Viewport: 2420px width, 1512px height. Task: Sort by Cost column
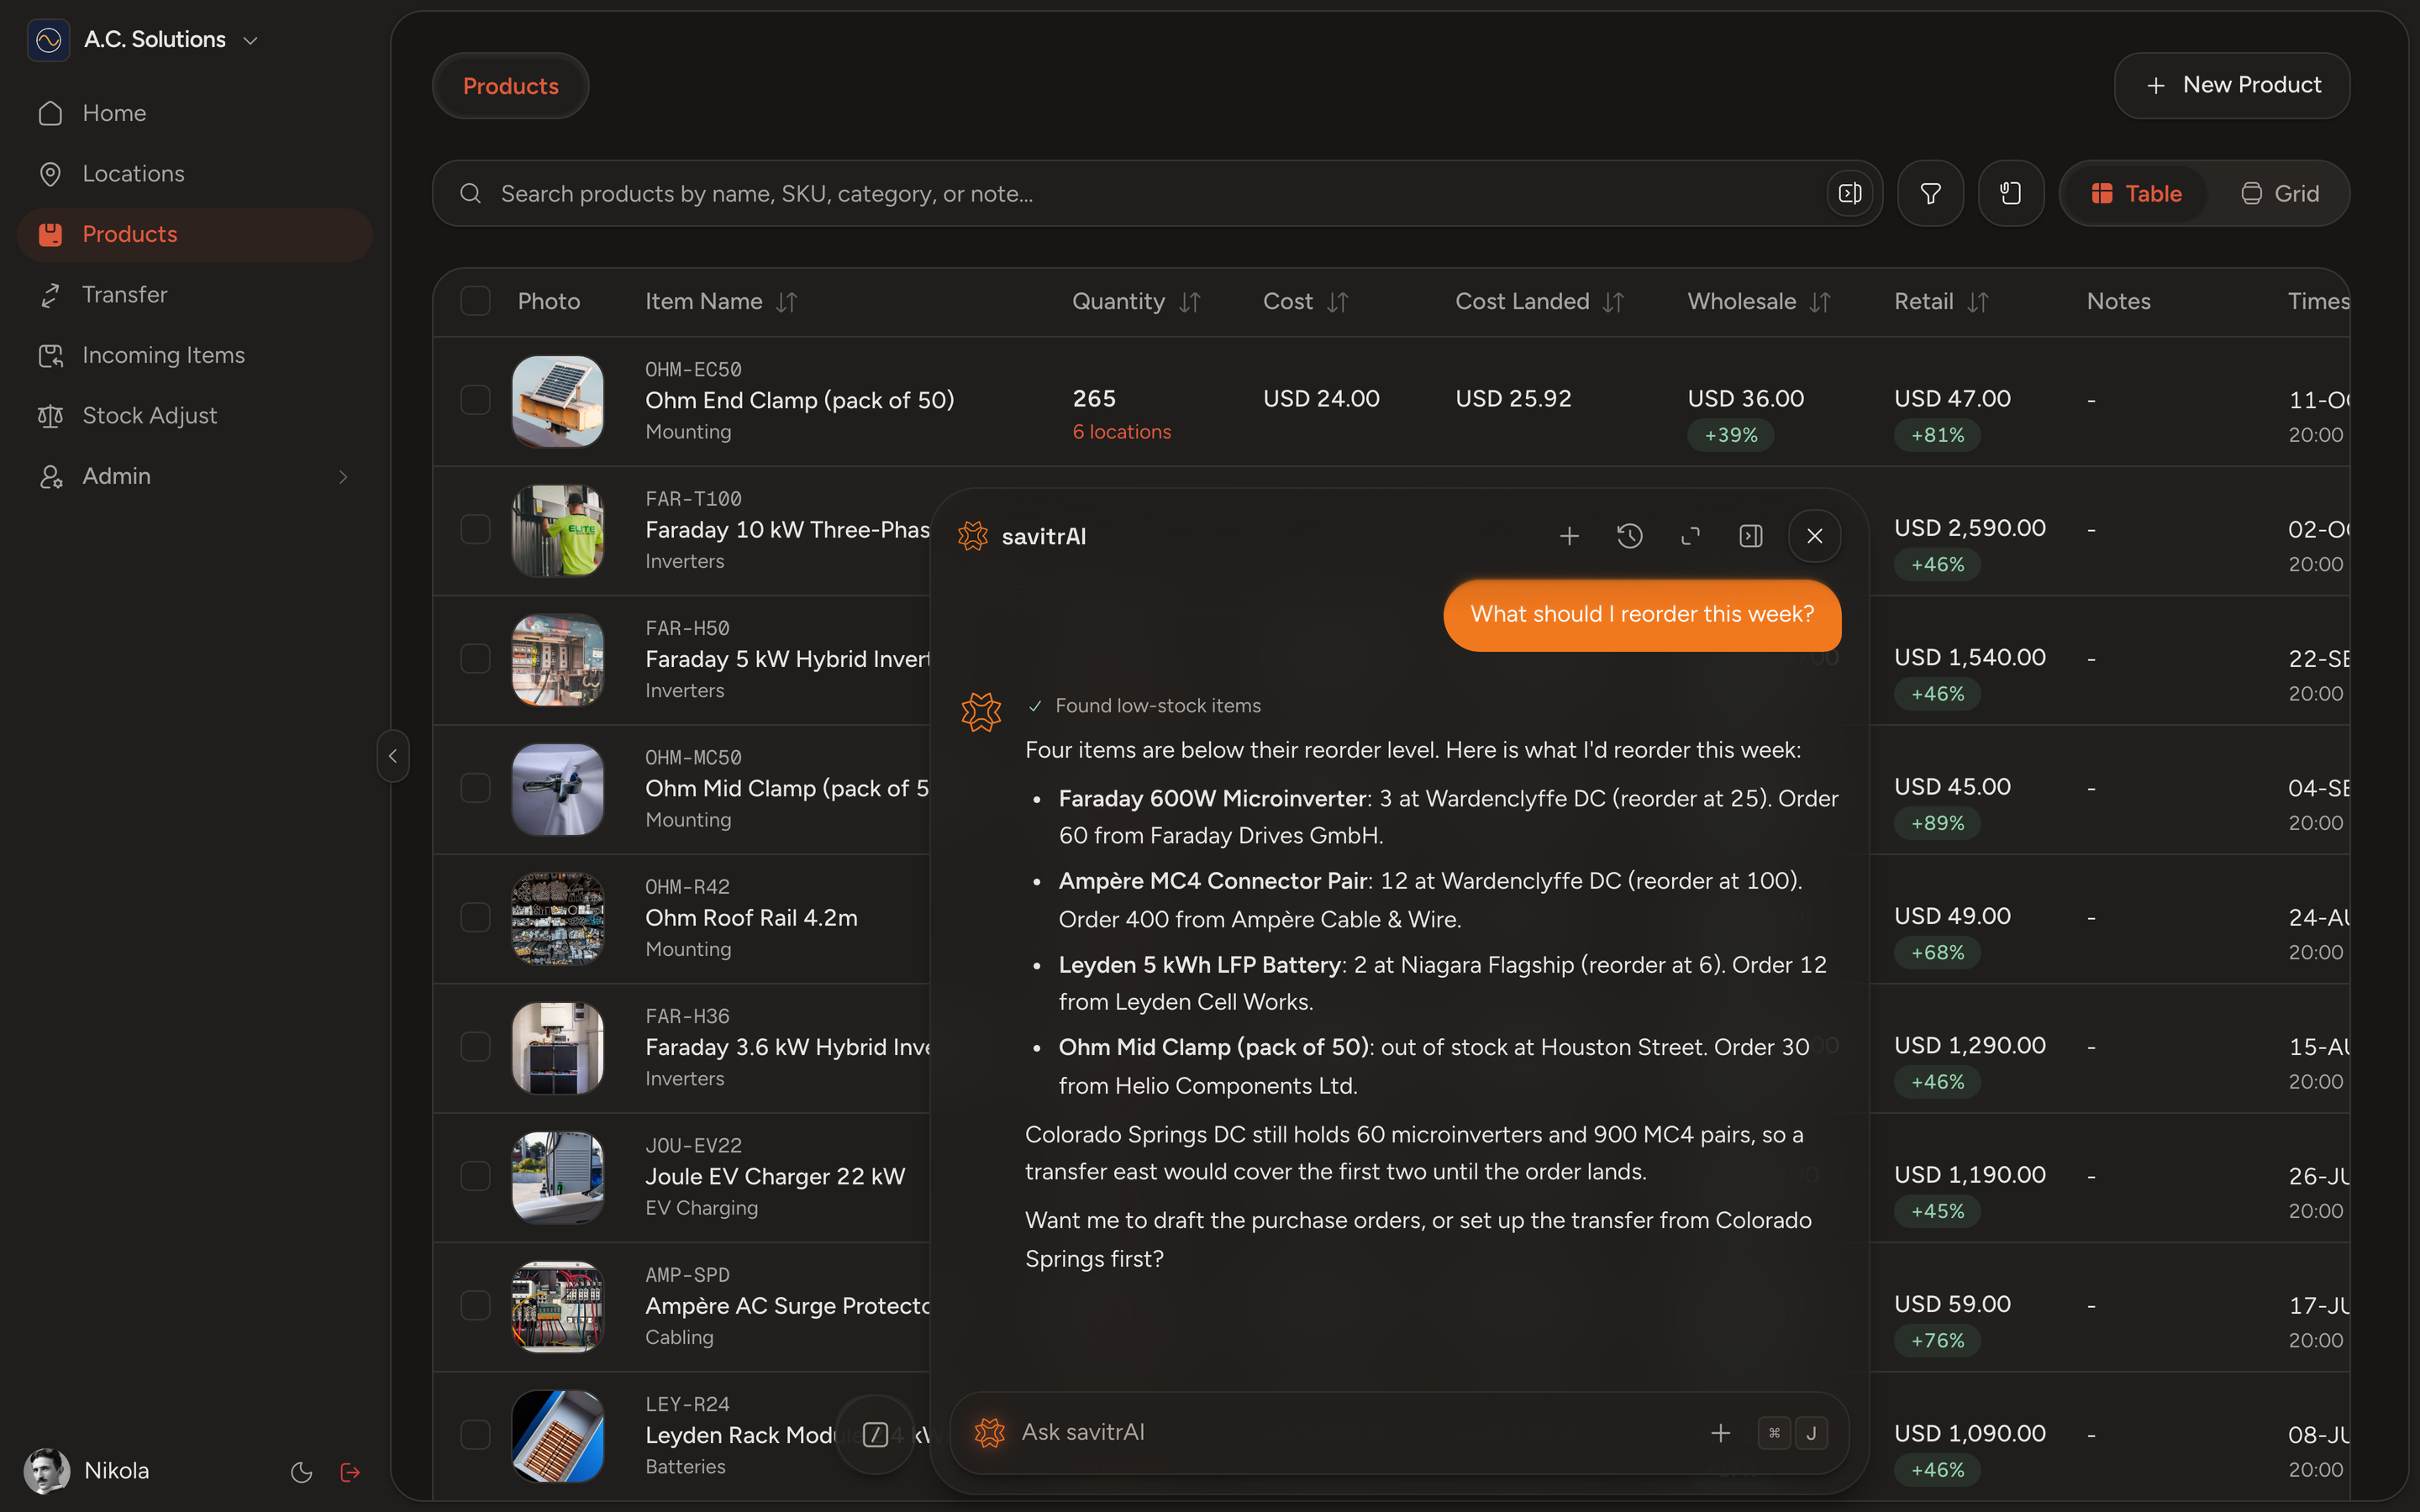click(x=1338, y=302)
